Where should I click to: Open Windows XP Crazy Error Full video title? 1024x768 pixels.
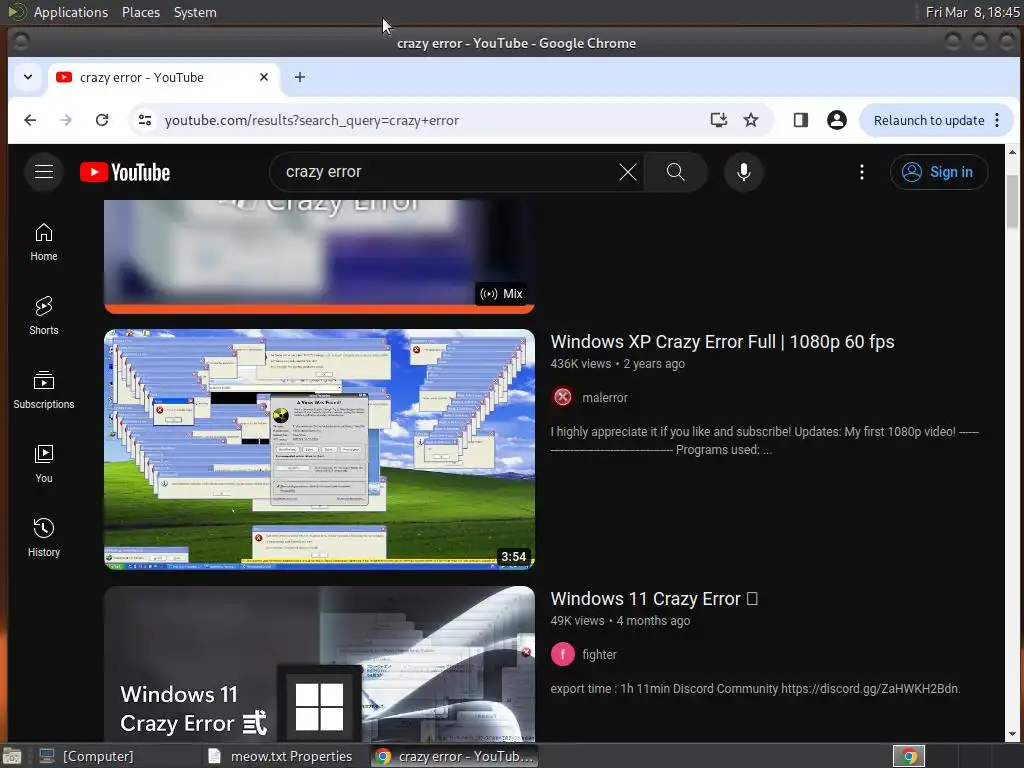pos(722,342)
